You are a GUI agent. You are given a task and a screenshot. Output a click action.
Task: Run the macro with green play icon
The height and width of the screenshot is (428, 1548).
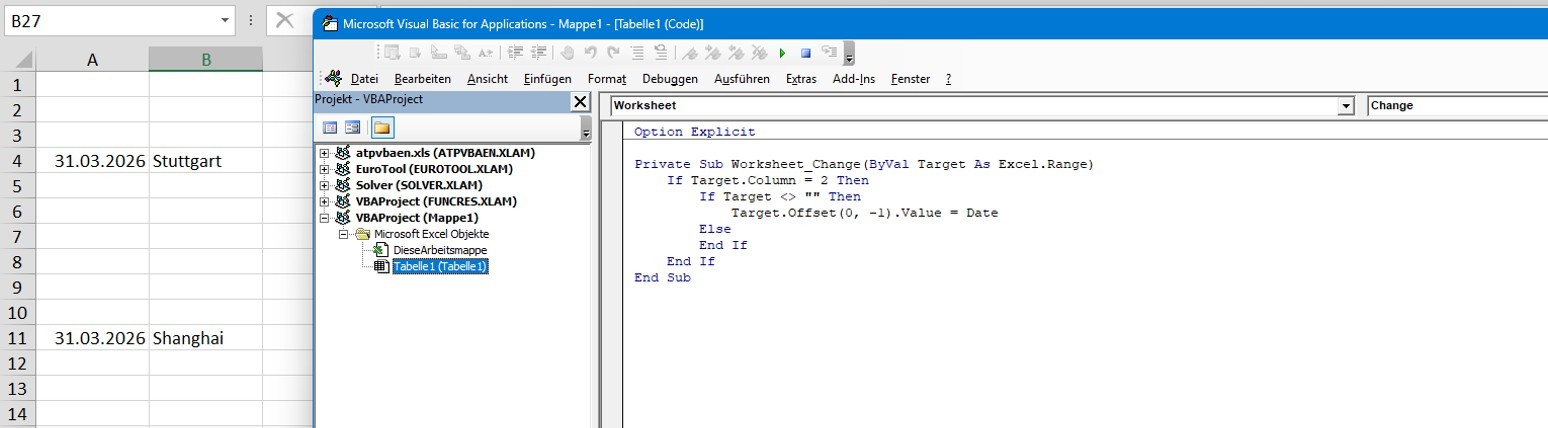tap(782, 53)
